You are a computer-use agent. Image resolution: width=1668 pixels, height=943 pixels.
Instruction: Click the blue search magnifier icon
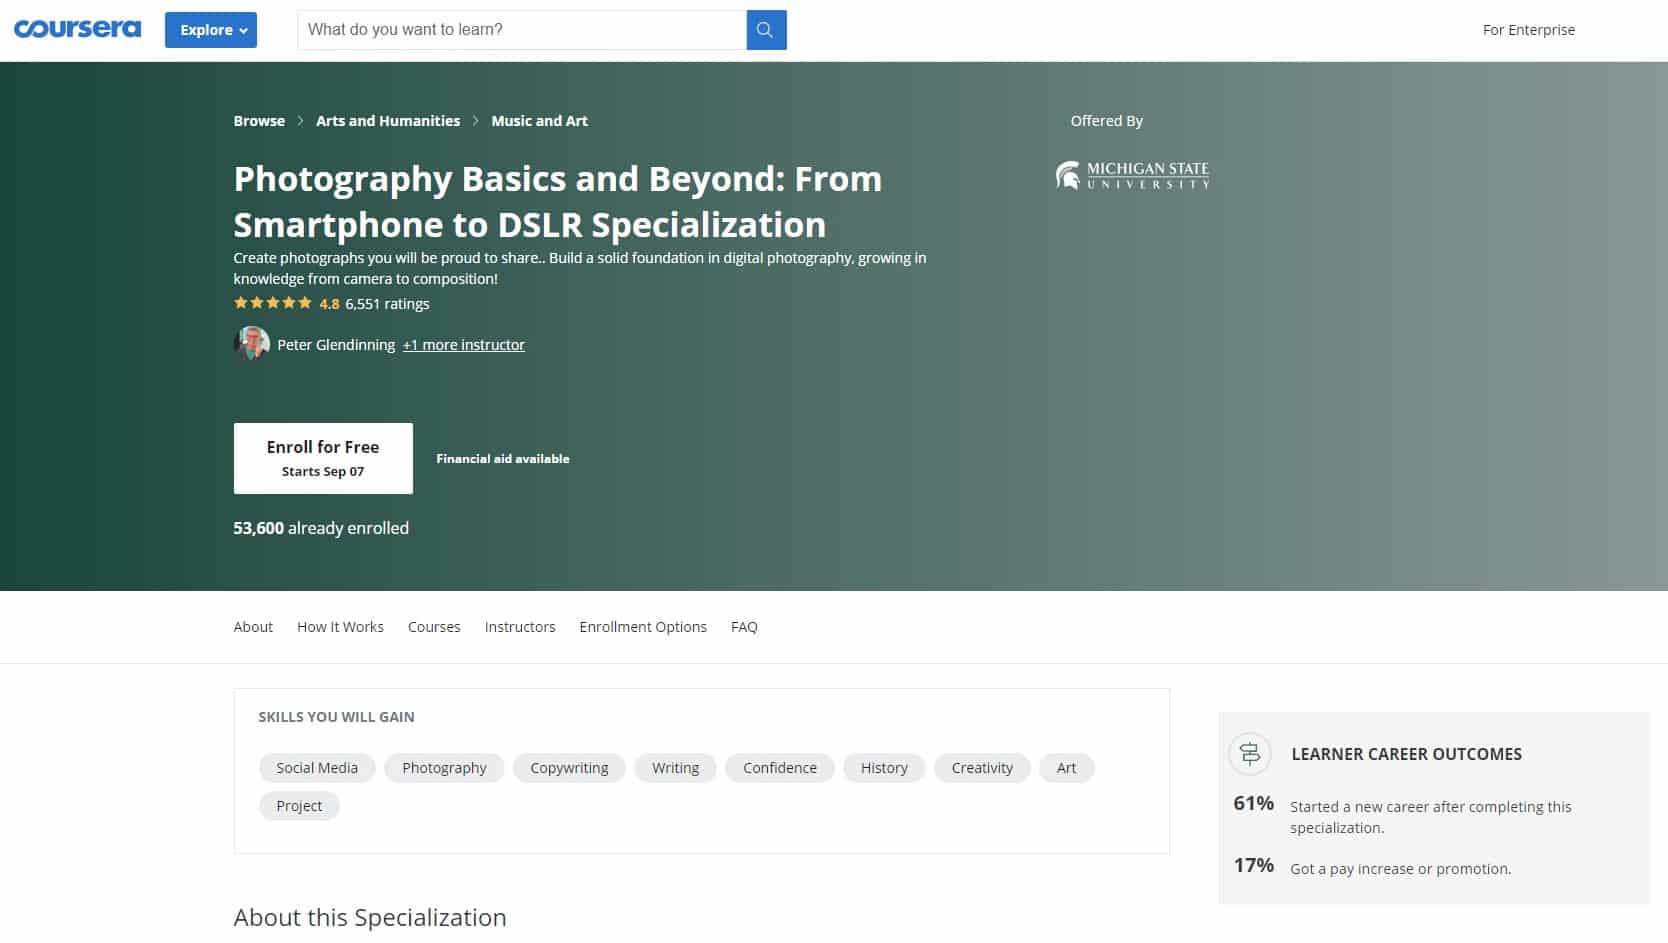[766, 30]
